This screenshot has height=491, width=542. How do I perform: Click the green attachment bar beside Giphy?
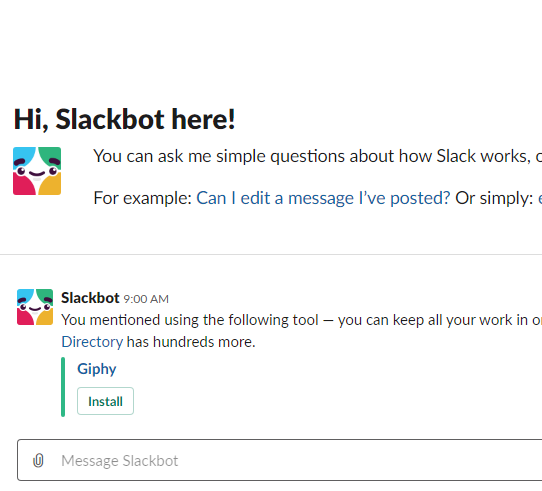click(x=63, y=387)
